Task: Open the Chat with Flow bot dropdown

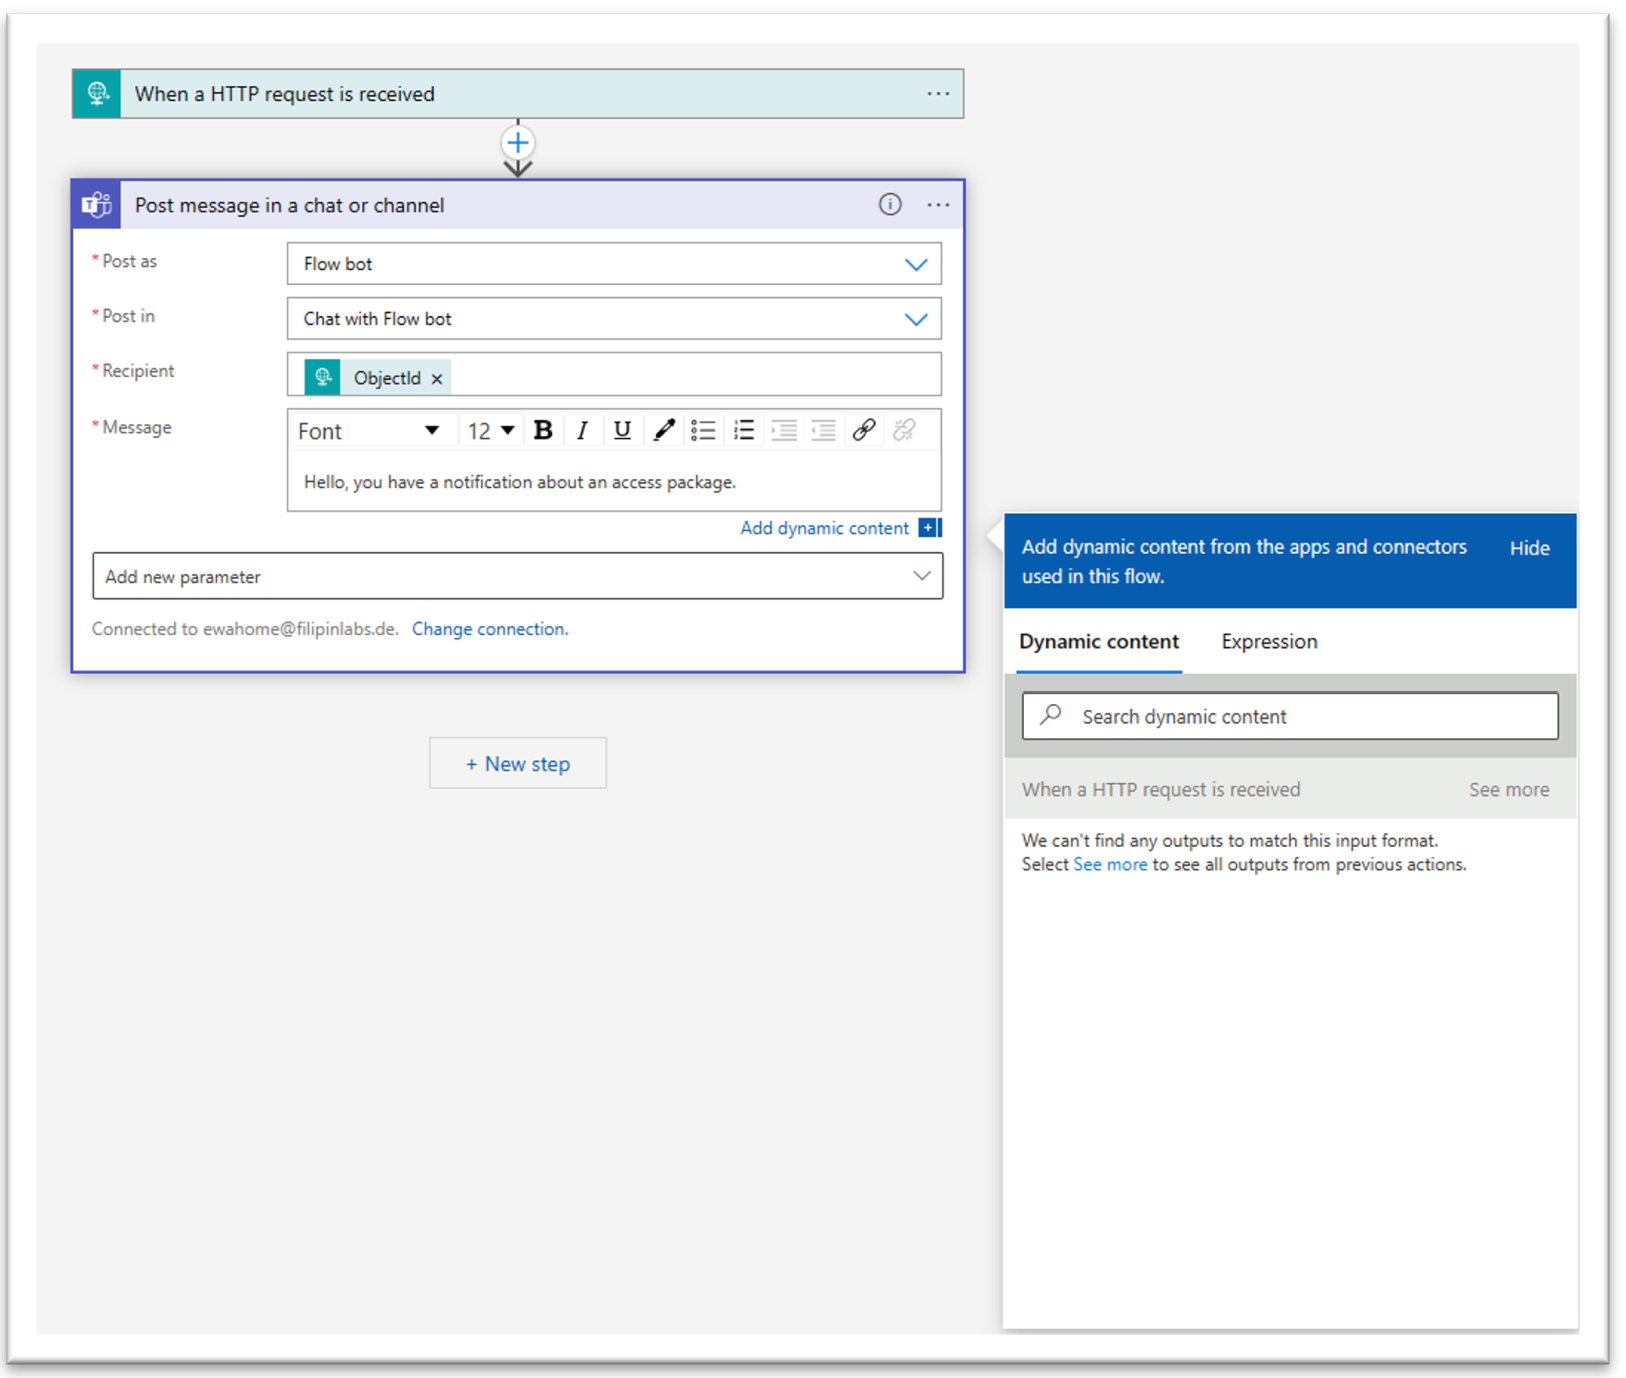Action: tap(915, 318)
